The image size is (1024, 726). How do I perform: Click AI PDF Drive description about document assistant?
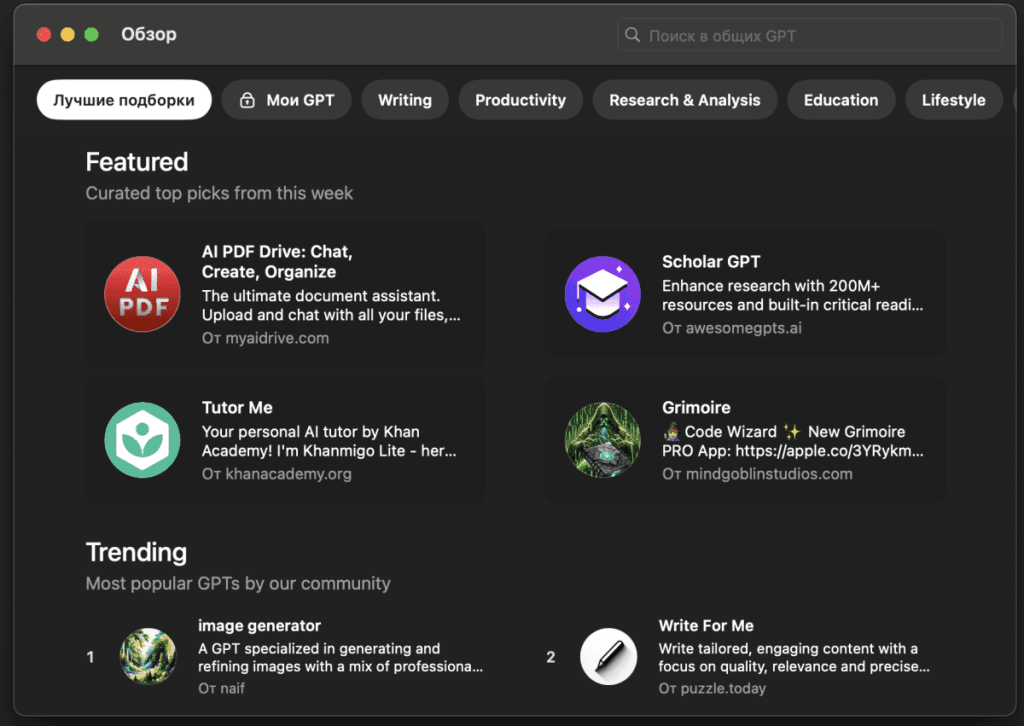click(331, 306)
